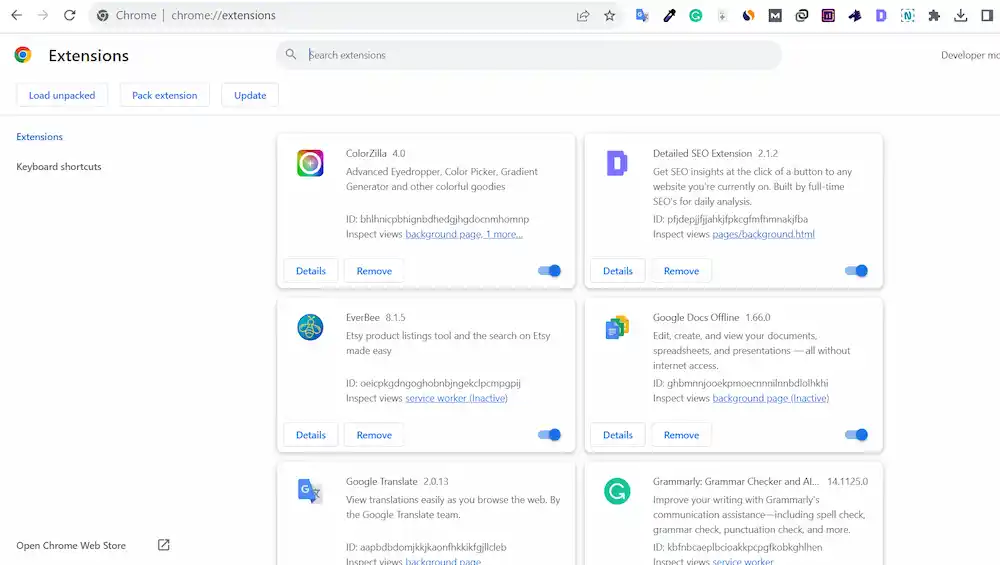Open Keyboard shortcuts in the sidebar

[59, 166]
